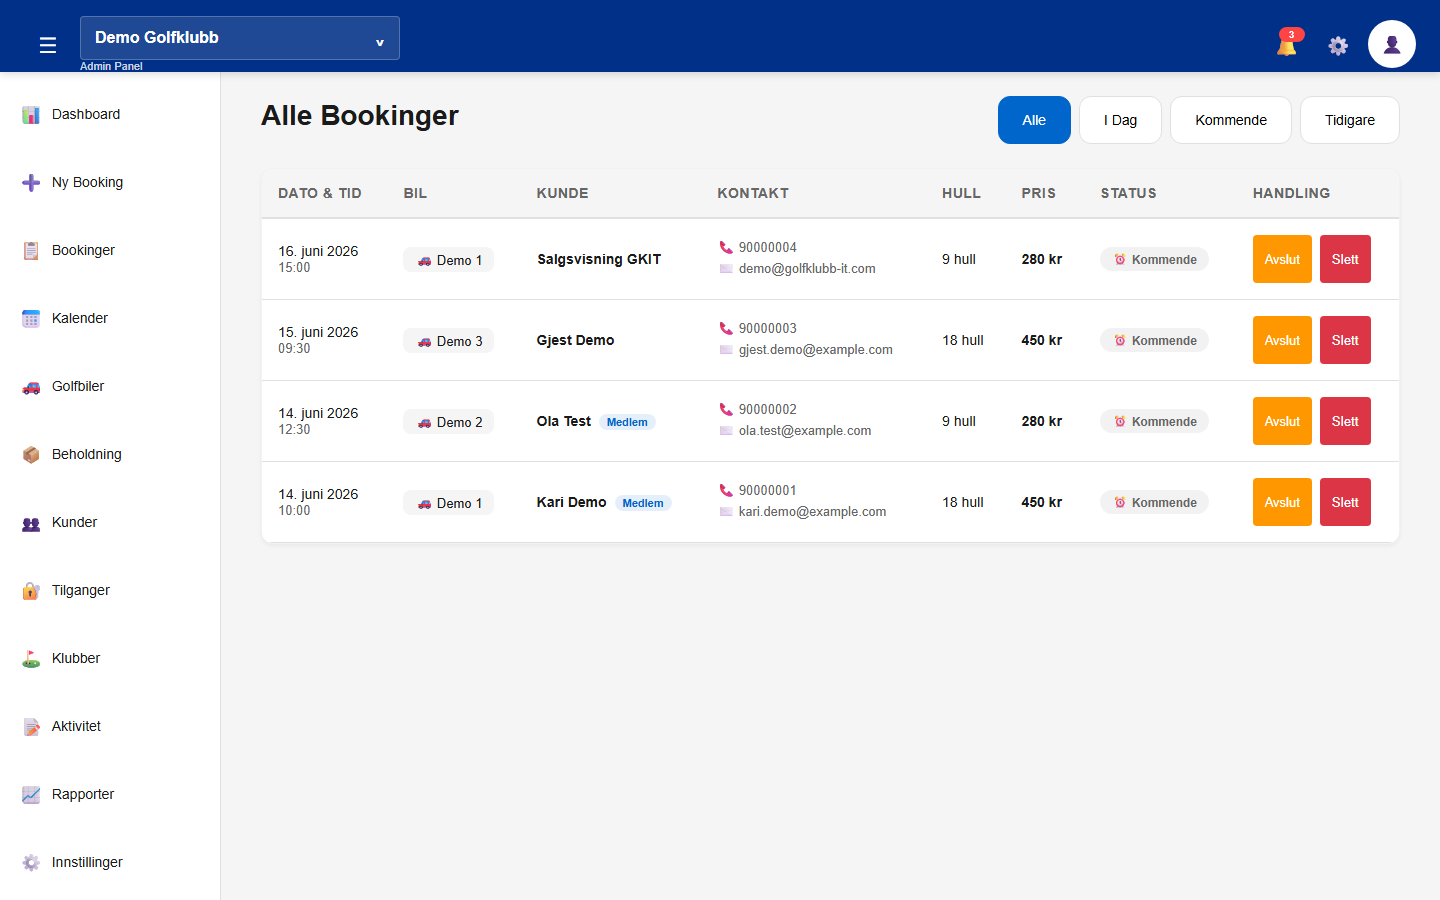Select the I Dag filter tab
Screen dimensions: 1440x900
1120,120
